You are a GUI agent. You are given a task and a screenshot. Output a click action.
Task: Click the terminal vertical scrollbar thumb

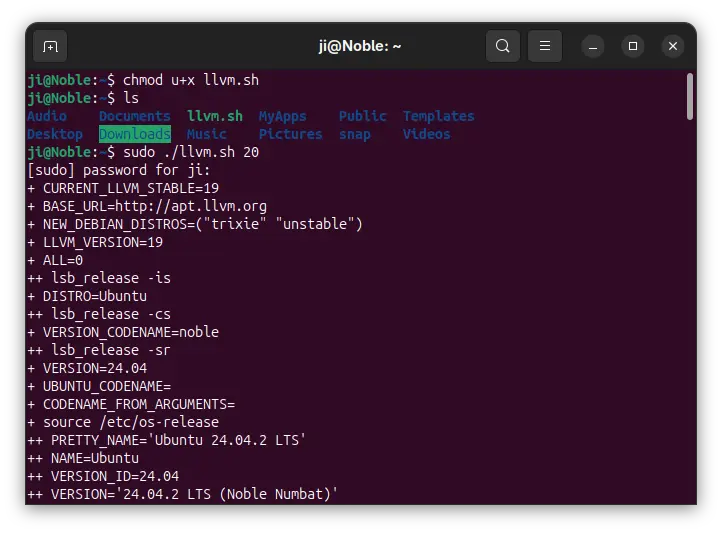click(689, 97)
